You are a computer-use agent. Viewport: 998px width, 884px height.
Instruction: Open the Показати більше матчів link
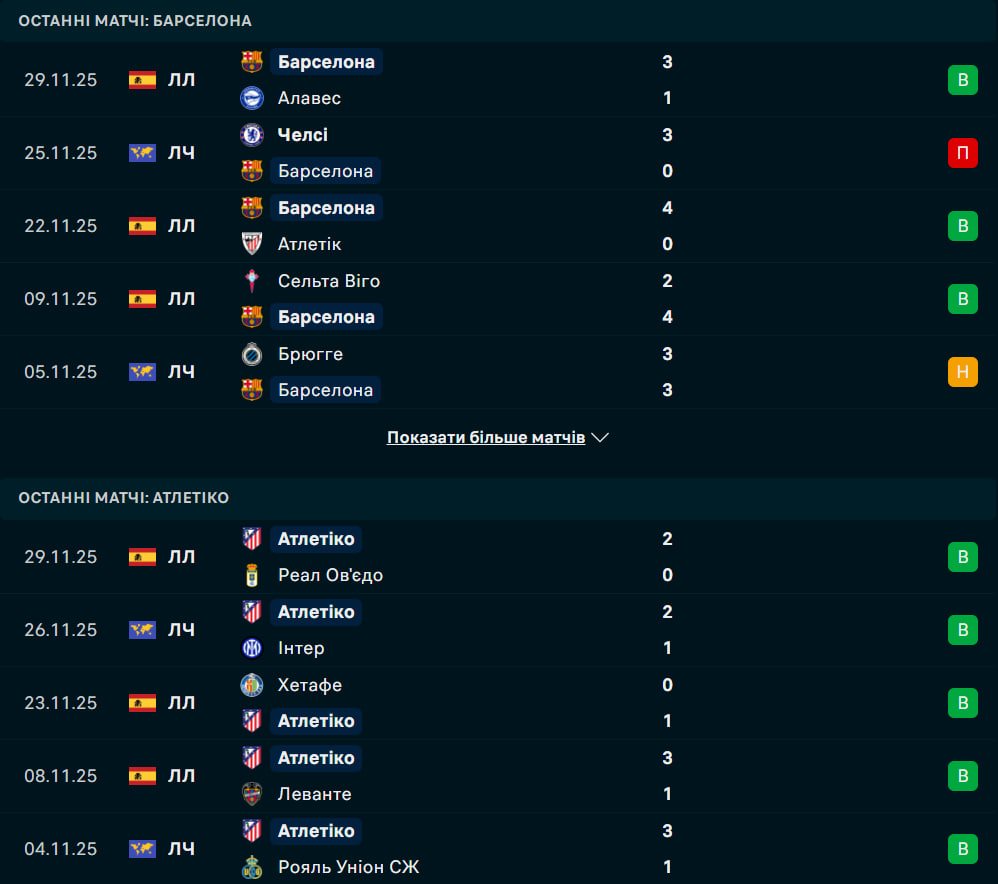click(x=486, y=438)
